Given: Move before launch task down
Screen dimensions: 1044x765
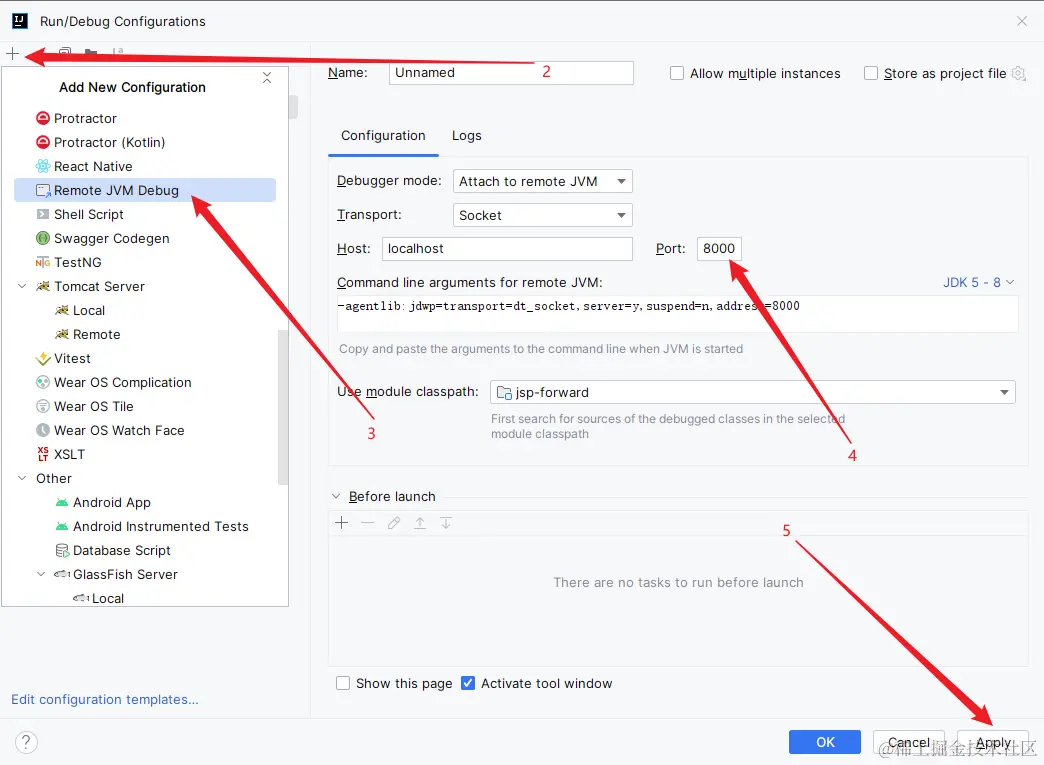Looking at the screenshot, I should tap(445, 523).
